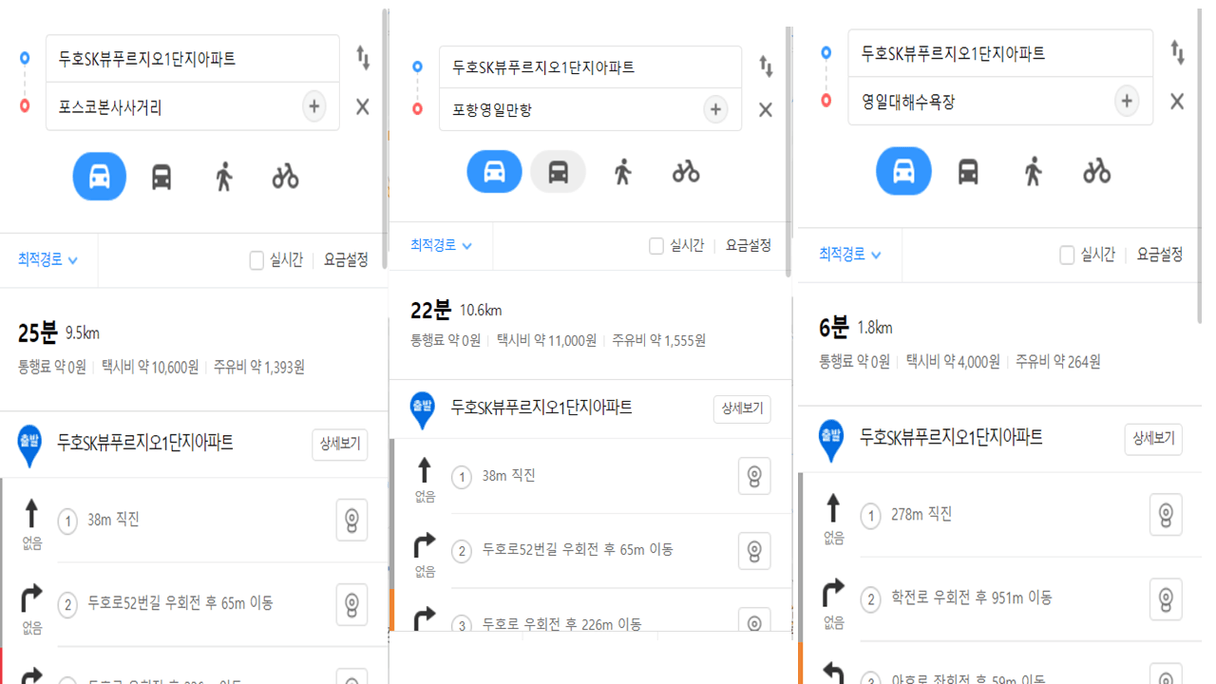Edit start field above 포항영일만항
Viewport: 1216px width, 684px height.
click(x=590, y=67)
